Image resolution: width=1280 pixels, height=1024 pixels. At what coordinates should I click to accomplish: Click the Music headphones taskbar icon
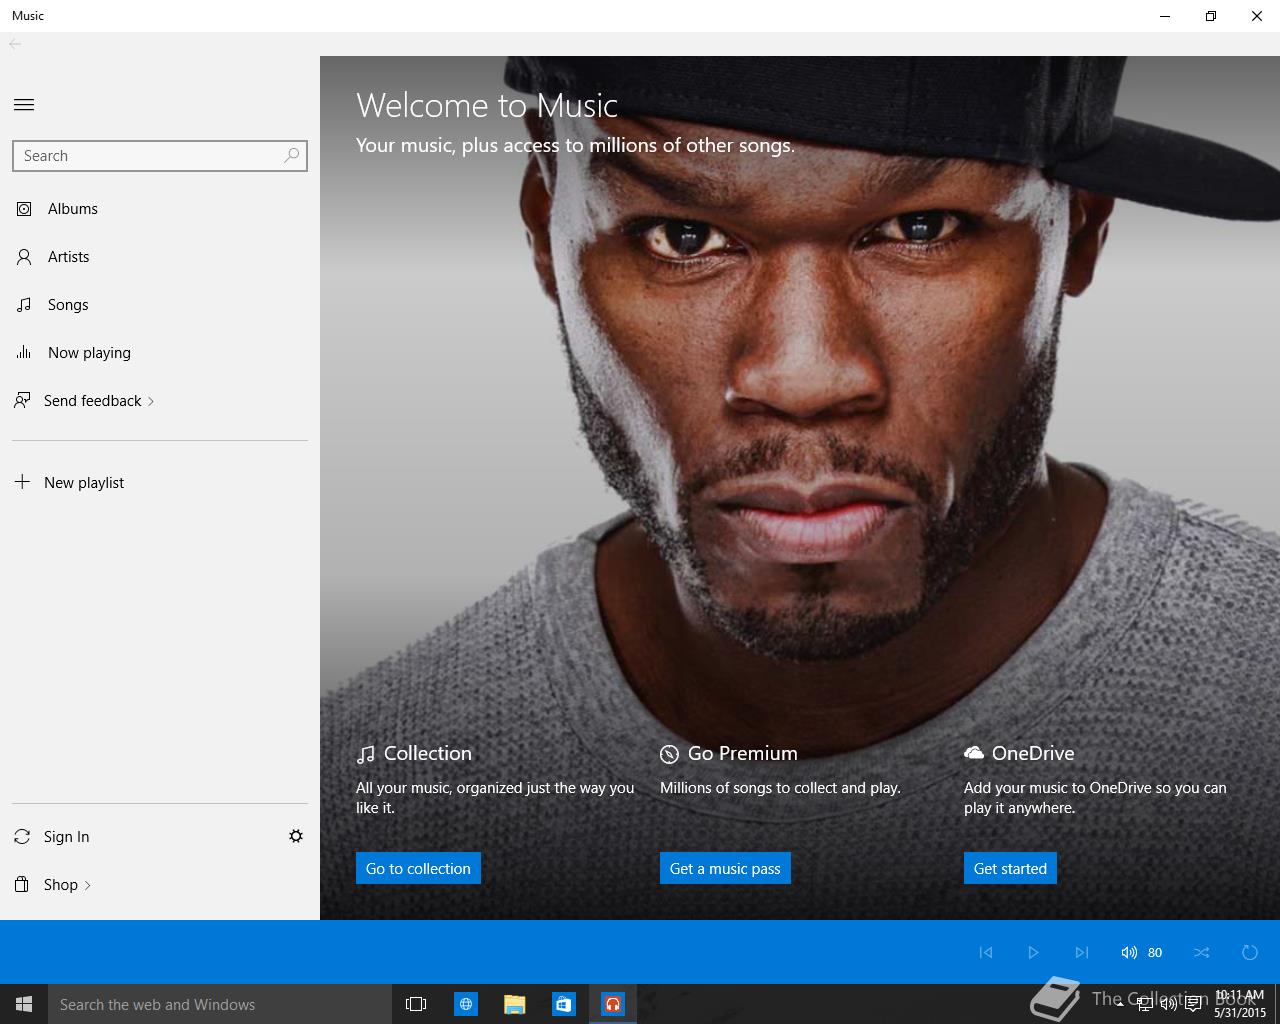point(613,1004)
